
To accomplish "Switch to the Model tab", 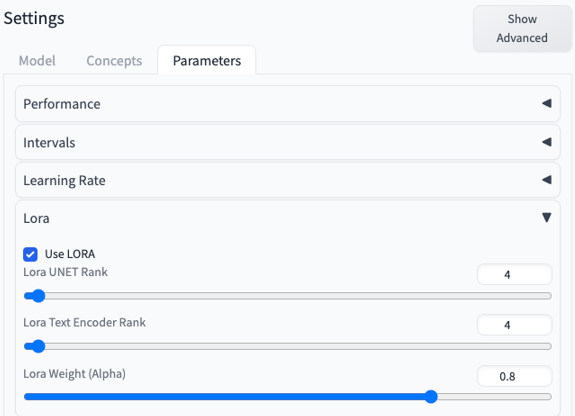I will click(37, 61).
